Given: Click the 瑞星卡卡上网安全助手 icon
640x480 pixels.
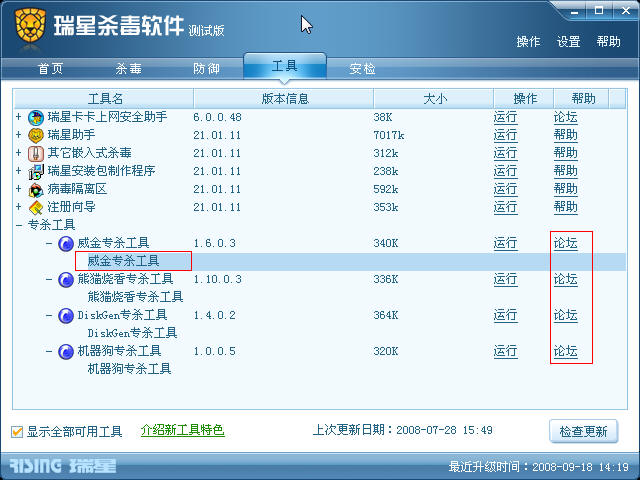Looking at the screenshot, I should 36,118.
